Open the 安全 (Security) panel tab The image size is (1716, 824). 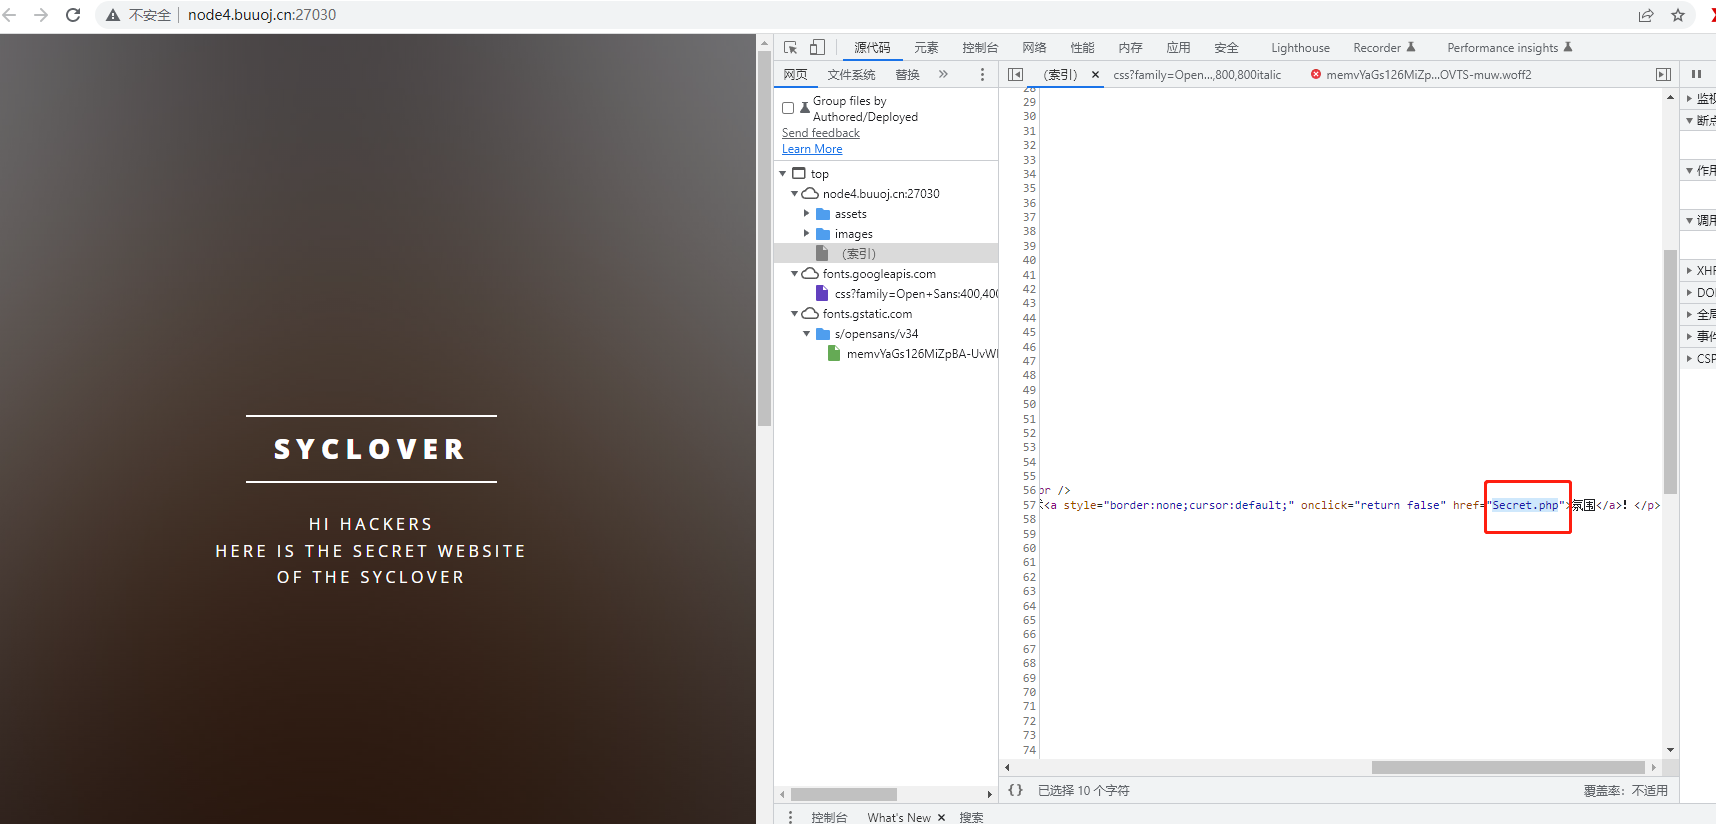1226,47
